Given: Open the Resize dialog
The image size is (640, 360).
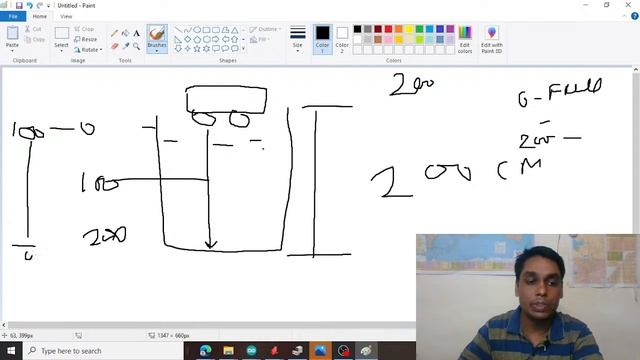Looking at the screenshot, I should pos(85,39).
